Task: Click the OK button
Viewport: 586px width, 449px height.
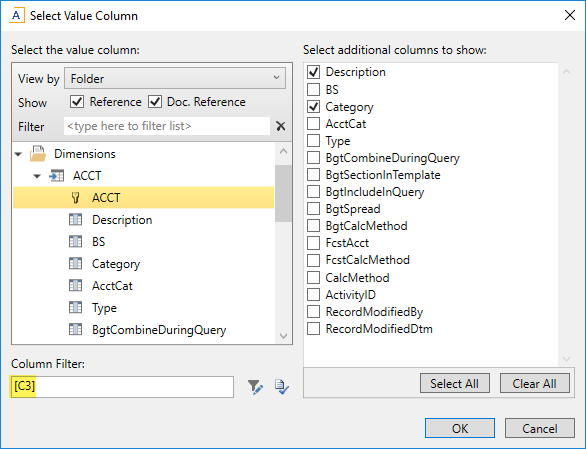Action: [x=460, y=428]
